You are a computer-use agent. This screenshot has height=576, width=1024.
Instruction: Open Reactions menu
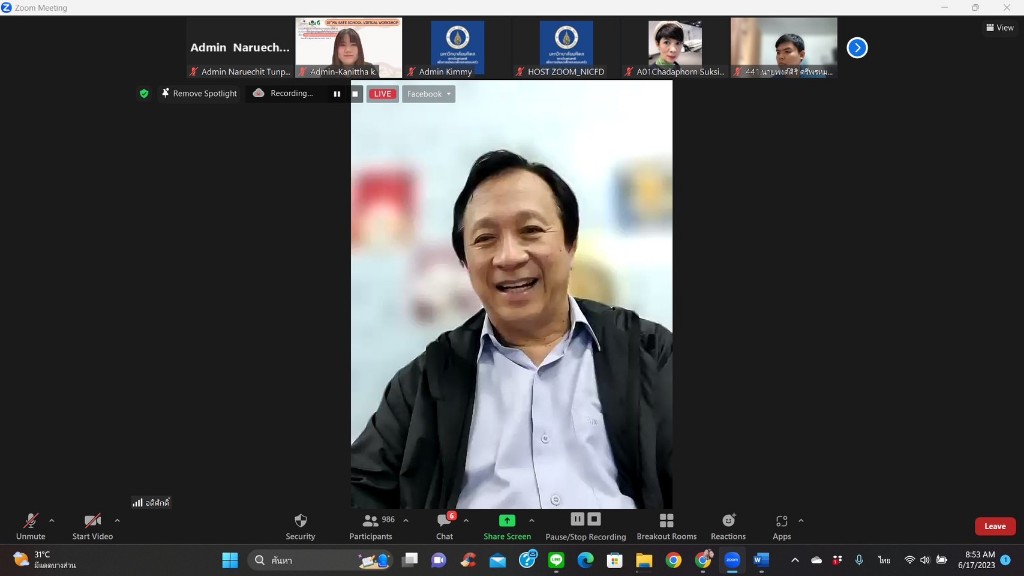click(728, 526)
